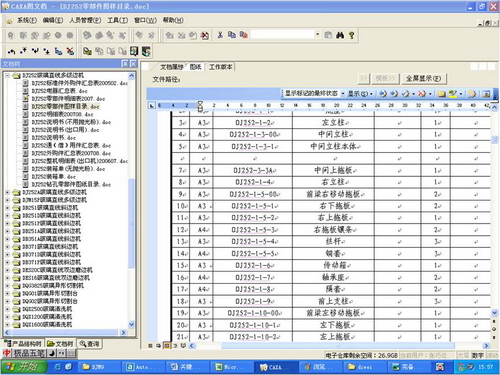
Task: Click the New Comment folder icon
Action: [x=441, y=94]
